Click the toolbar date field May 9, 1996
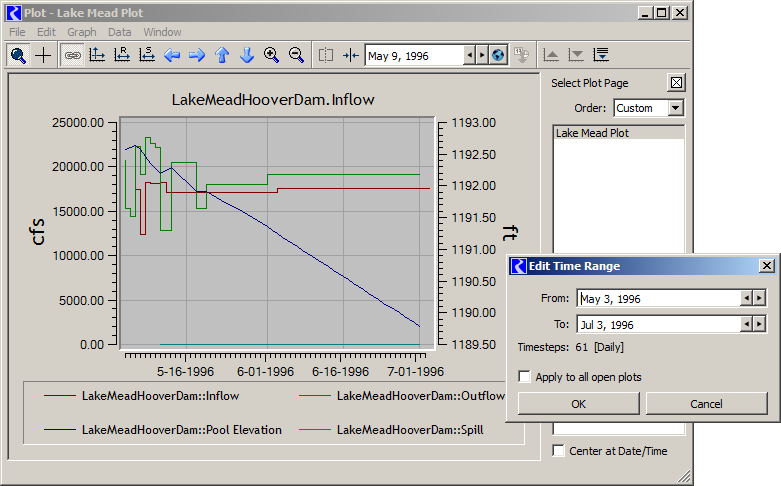The height and width of the screenshot is (486, 781). [414, 55]
